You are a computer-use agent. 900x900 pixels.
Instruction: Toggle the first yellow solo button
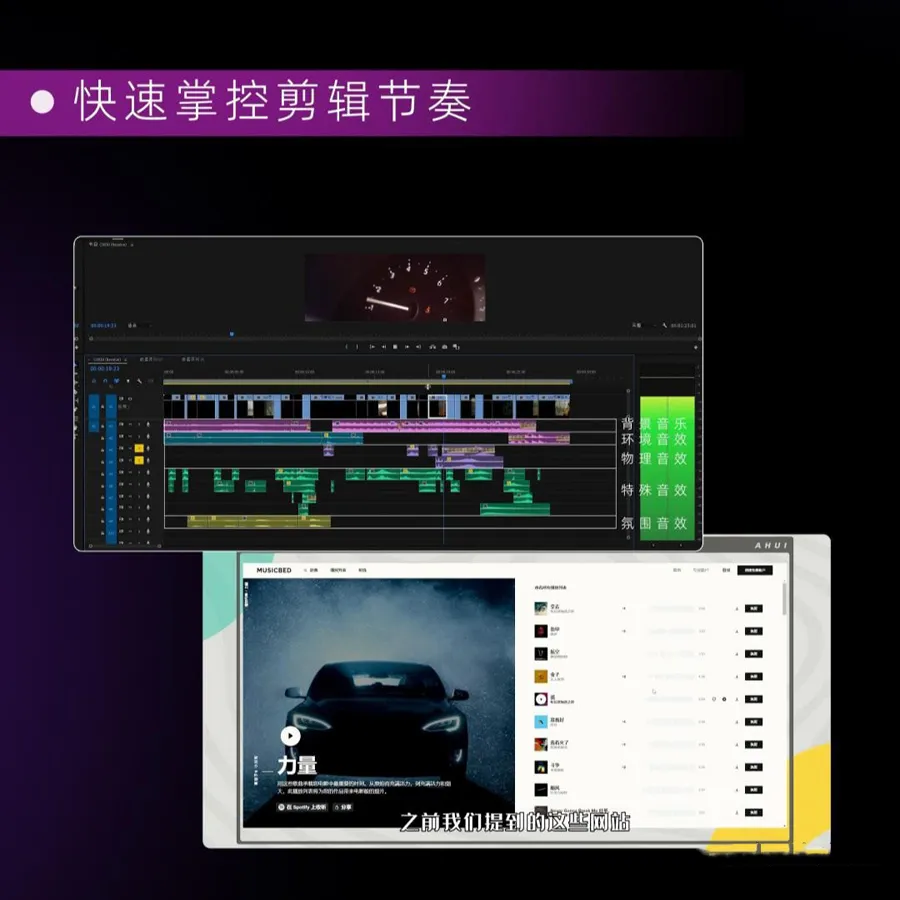pyautogui.click(x=139, y=448)
